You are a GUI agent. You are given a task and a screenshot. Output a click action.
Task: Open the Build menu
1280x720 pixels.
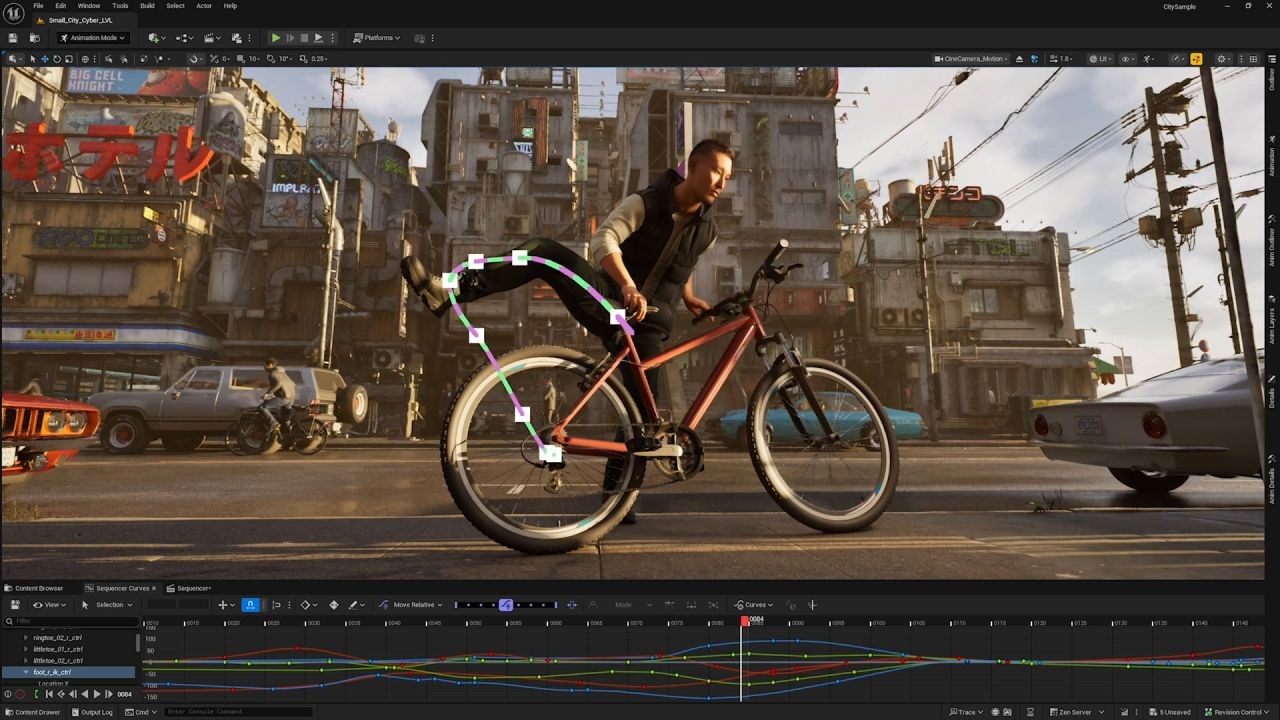147,6
